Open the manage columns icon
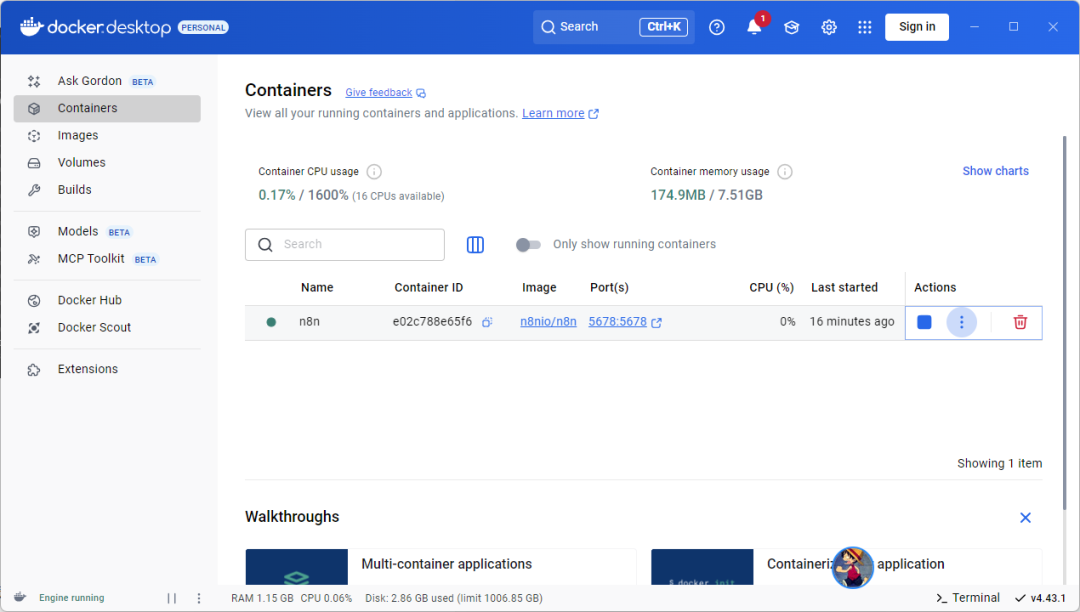 point(475,244)
